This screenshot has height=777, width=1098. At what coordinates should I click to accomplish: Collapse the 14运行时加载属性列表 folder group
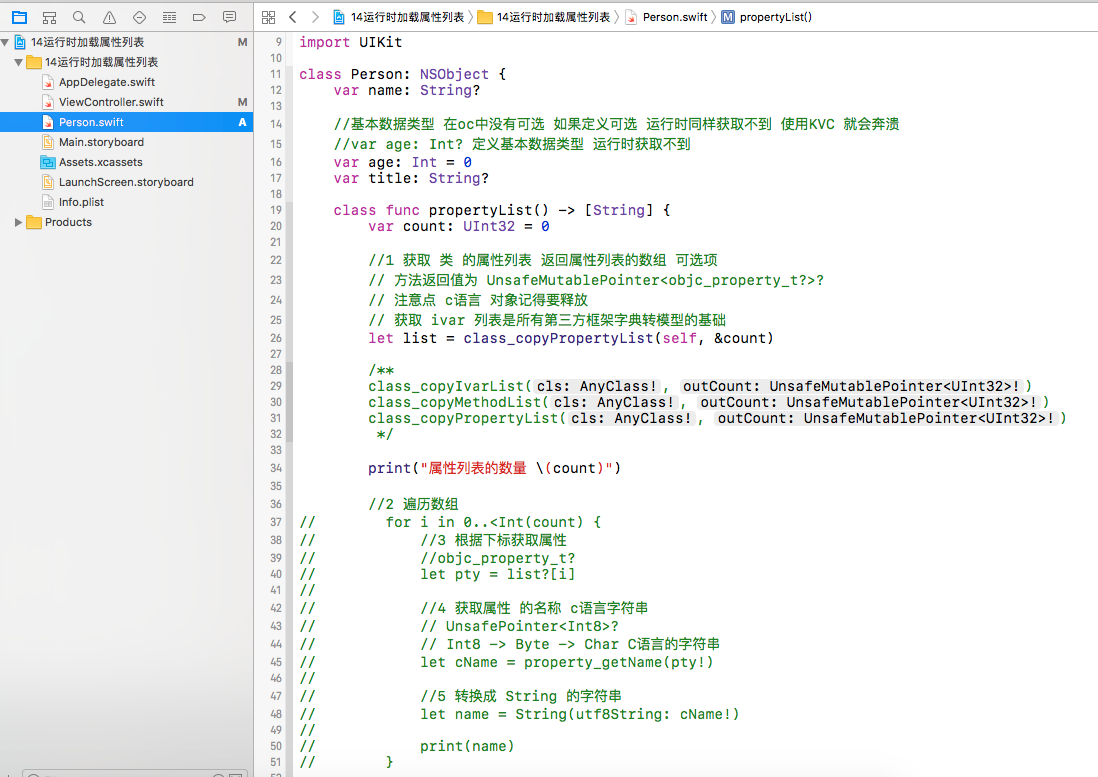pyautogui.click(x=18, y=62)
